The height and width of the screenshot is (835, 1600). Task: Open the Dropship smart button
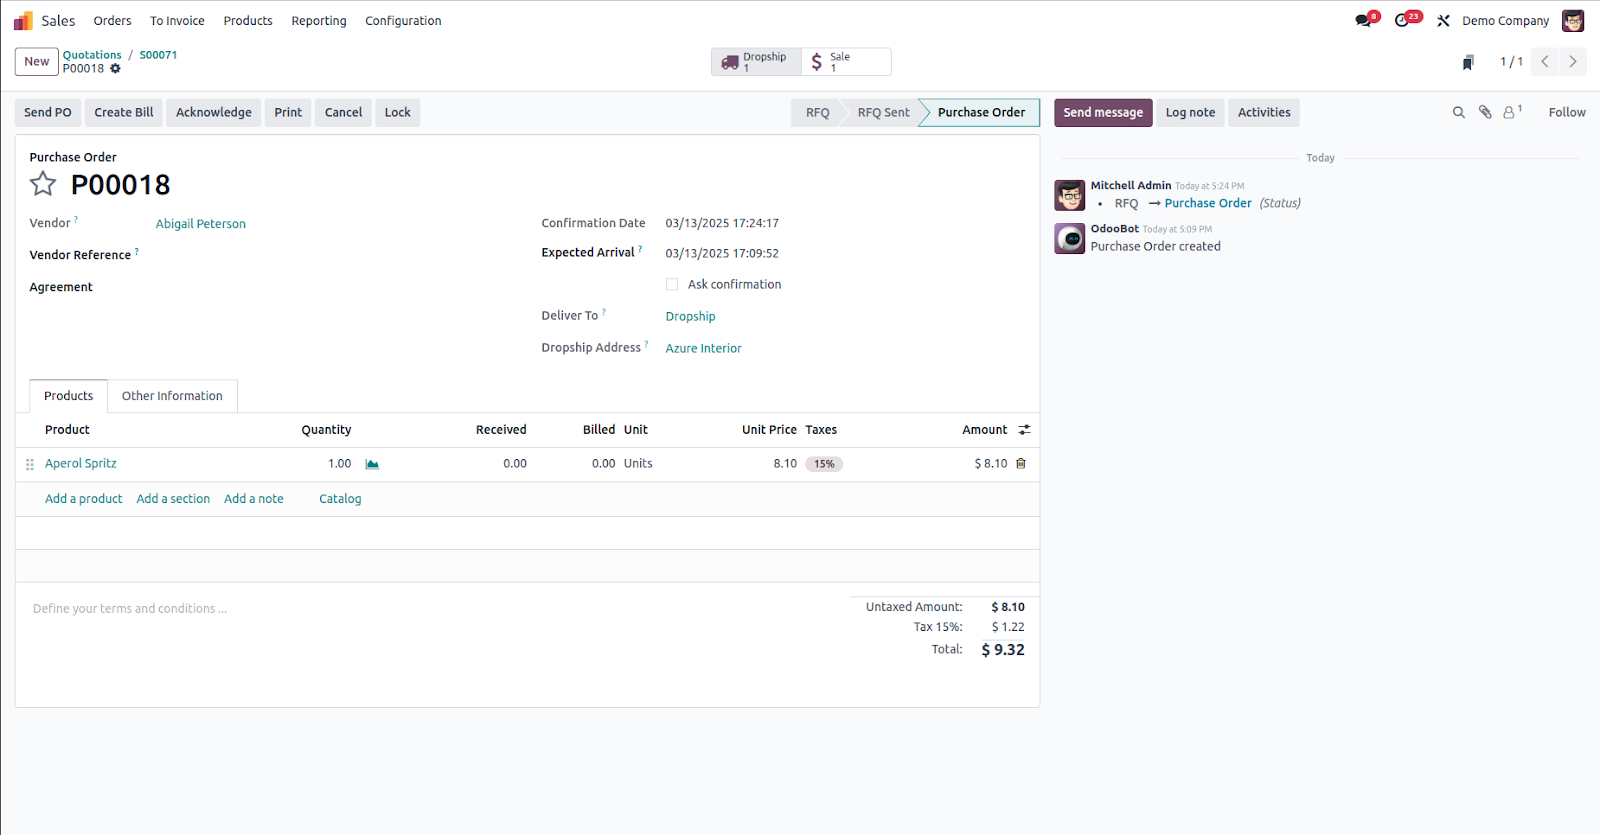click(756, 62)
